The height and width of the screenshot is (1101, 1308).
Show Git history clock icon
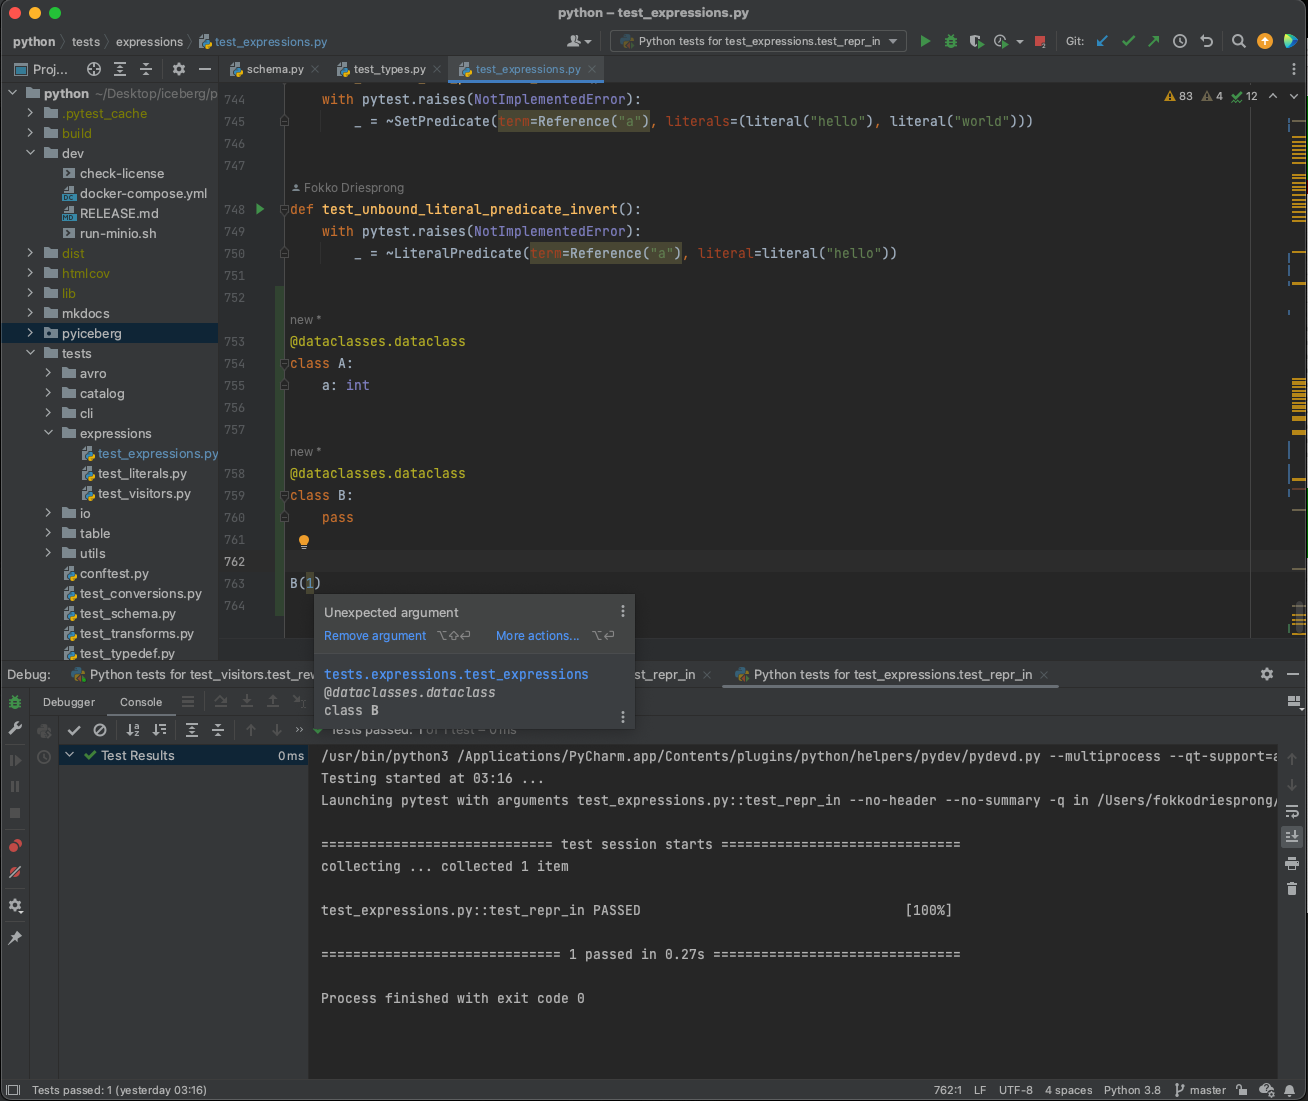click(1180, 41)
